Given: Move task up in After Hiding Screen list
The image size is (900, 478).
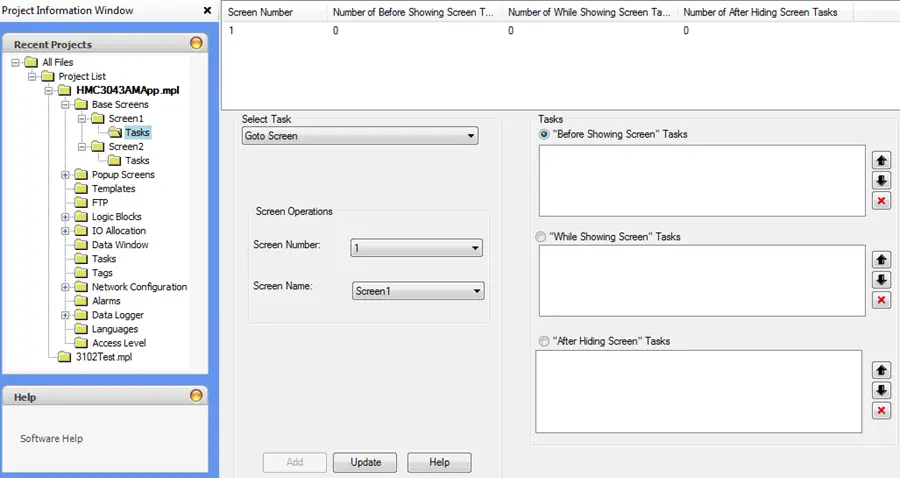Looking at the screenshot, I should click(881, 371).
